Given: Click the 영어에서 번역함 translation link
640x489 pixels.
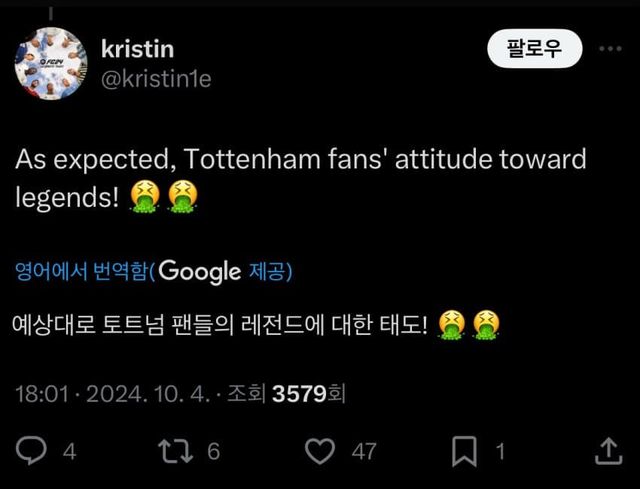Looking at the screenshot, I should 84,270.
